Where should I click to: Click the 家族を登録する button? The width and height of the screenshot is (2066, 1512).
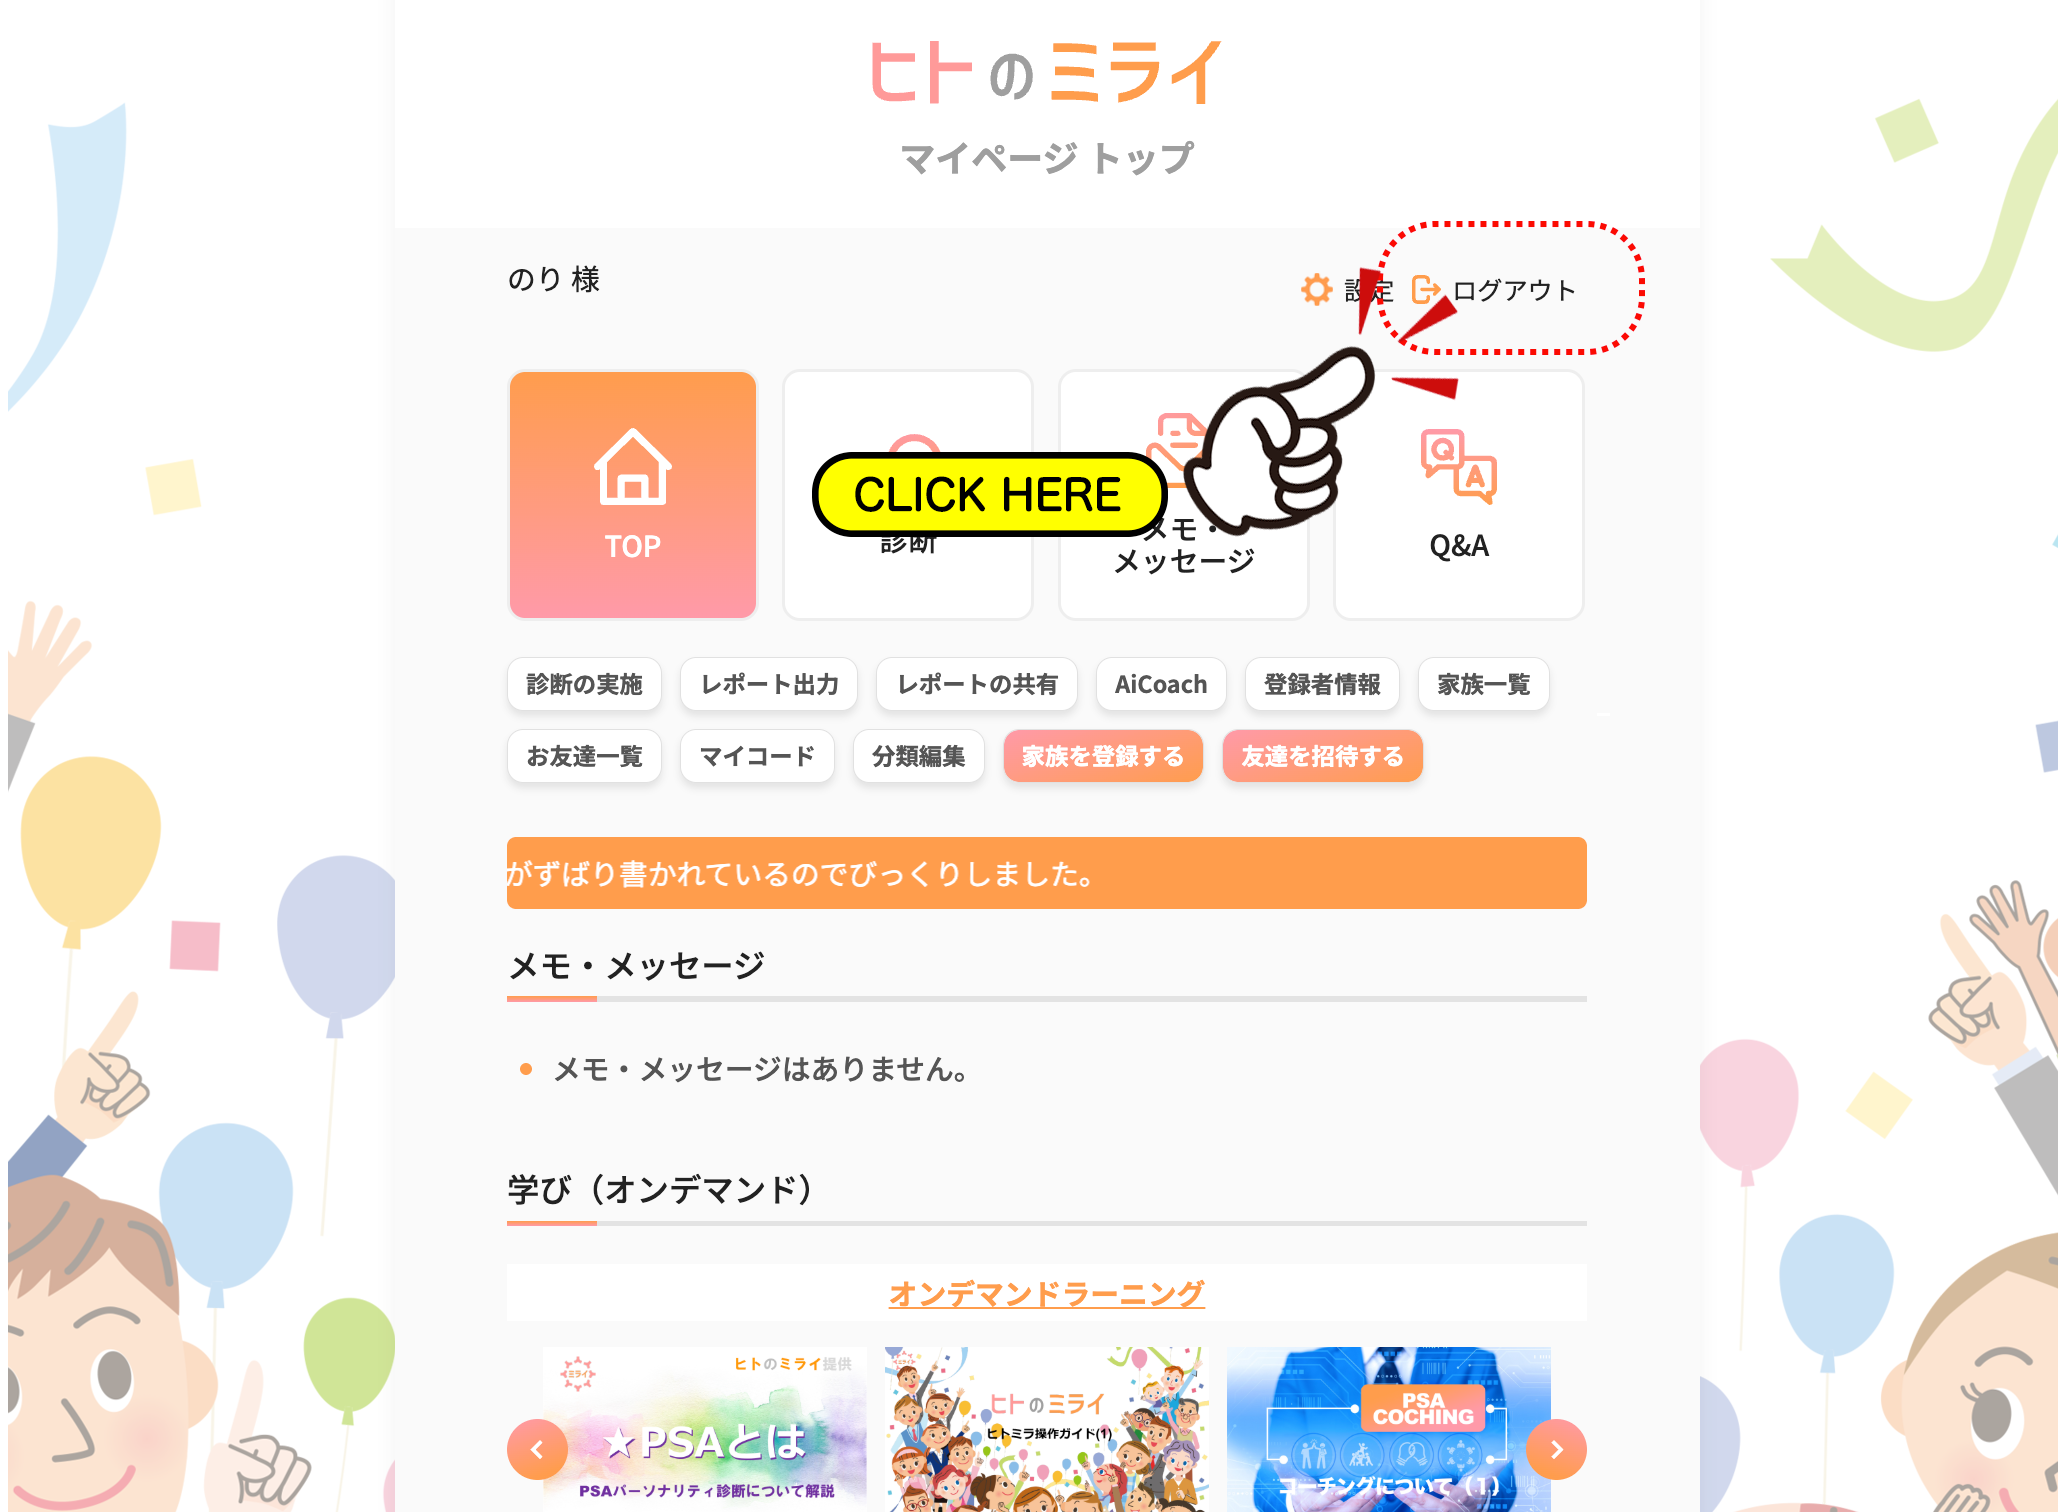1103,756
